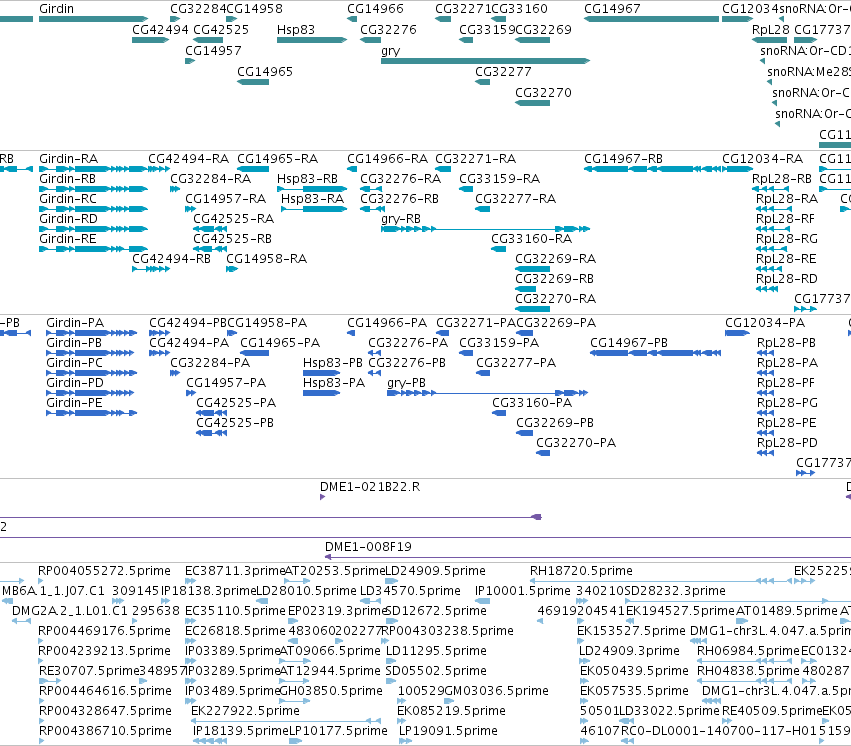The image size is (851, 746).
Task: Select the long gry gene bar
Action: point(485,61)
